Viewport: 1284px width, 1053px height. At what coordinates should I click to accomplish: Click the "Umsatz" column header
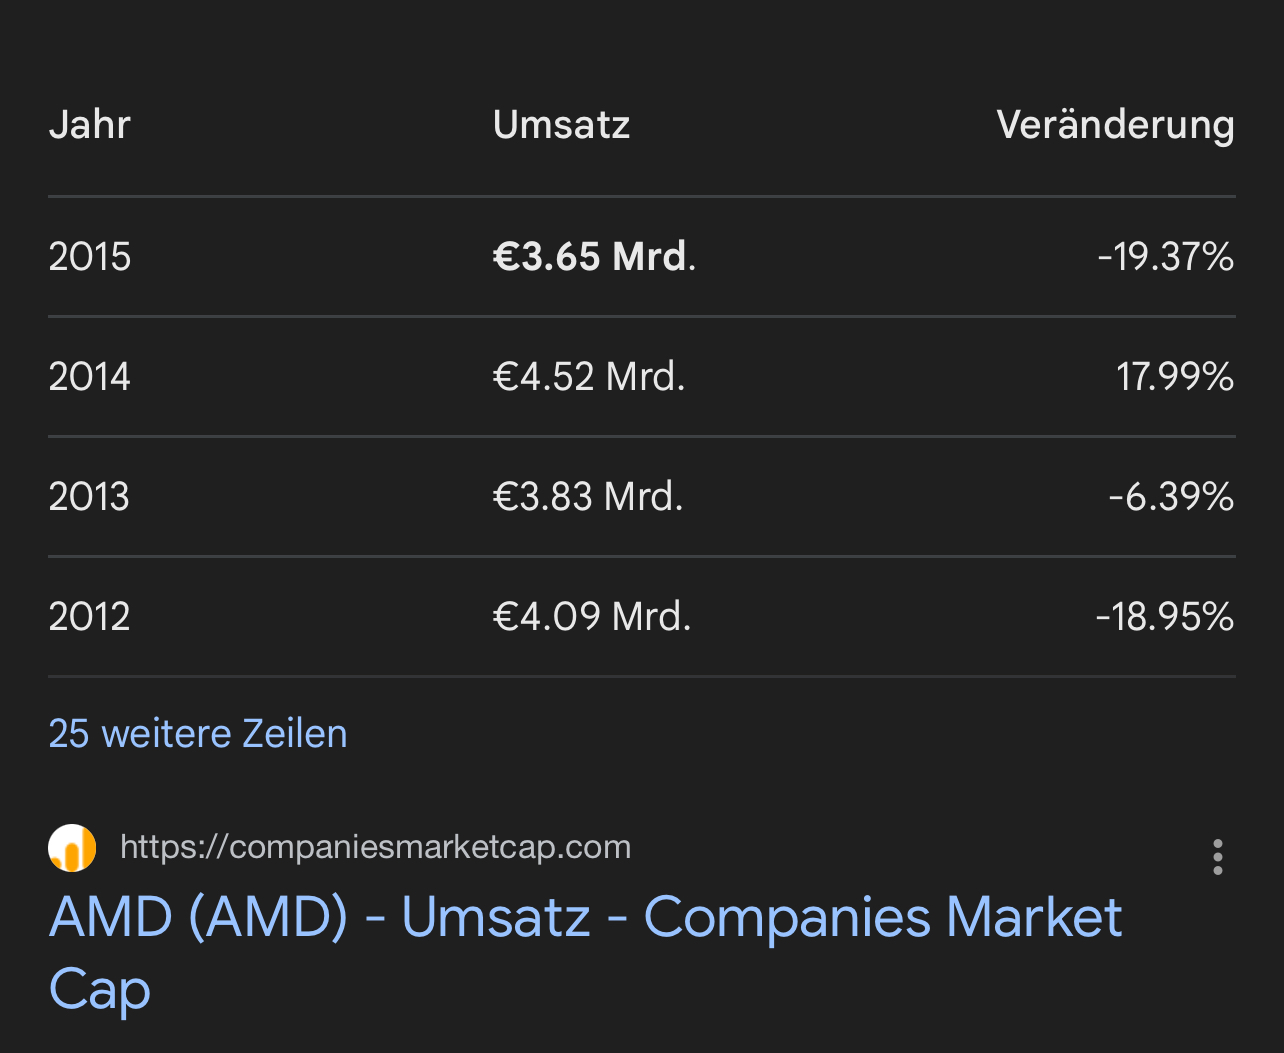click(x=561, y=125)
